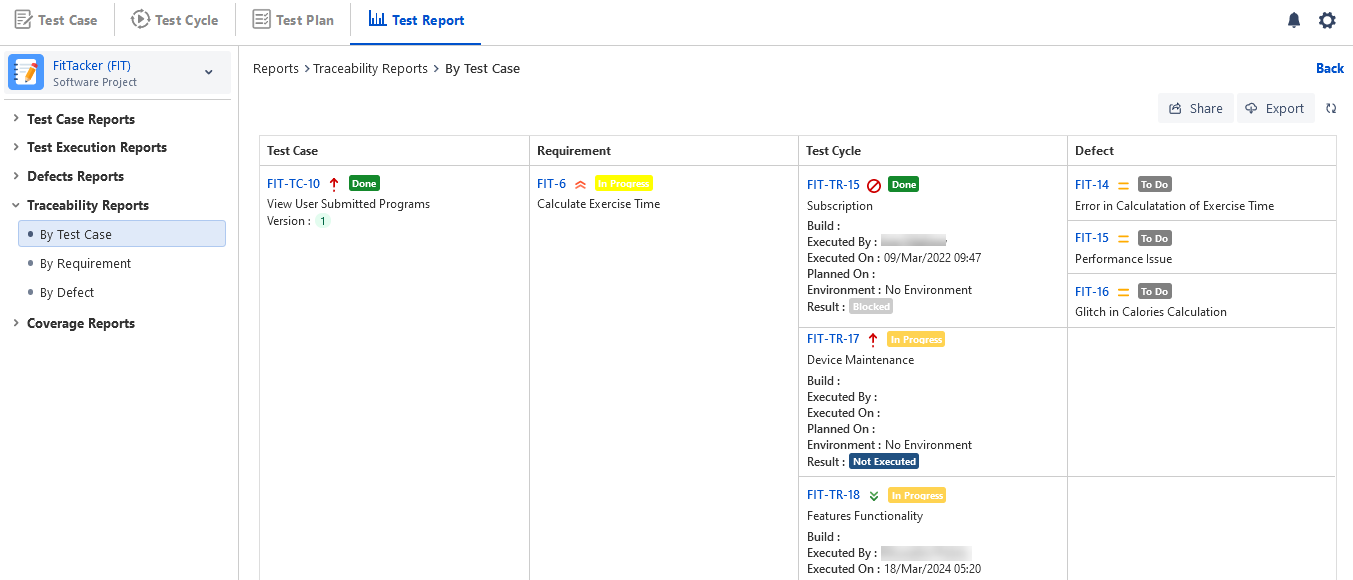Click Not Executed result badge
This screenshot has width=1353, height=580.
pyautogui.click(x=884, y=462)
